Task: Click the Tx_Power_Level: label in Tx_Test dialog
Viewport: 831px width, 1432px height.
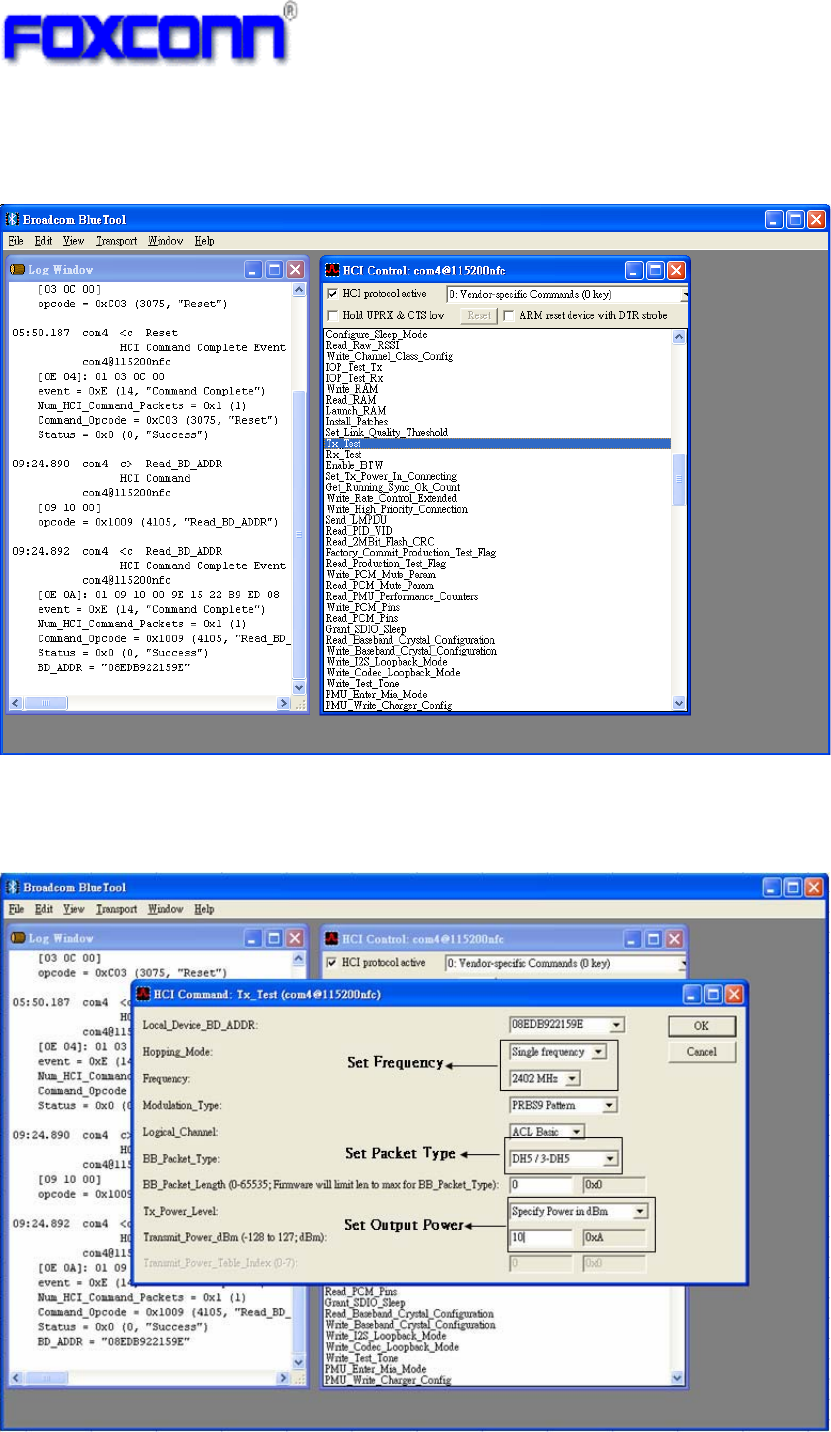Action: pos(184,1211)
